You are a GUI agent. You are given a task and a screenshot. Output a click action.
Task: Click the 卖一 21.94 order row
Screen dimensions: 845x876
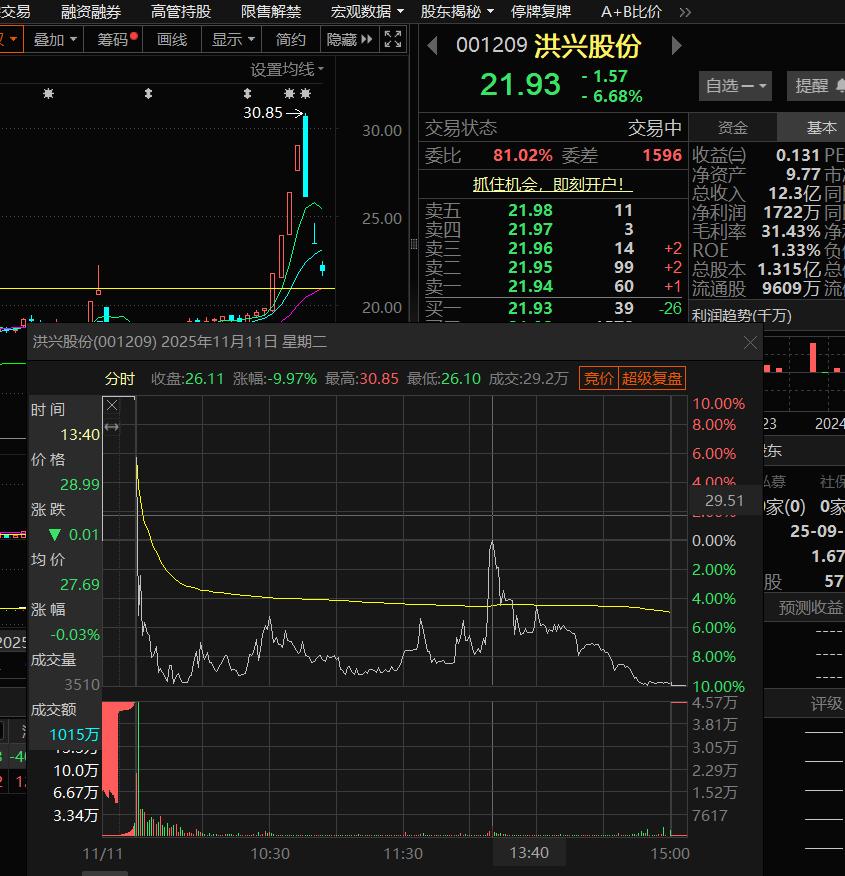coord(553,287)
